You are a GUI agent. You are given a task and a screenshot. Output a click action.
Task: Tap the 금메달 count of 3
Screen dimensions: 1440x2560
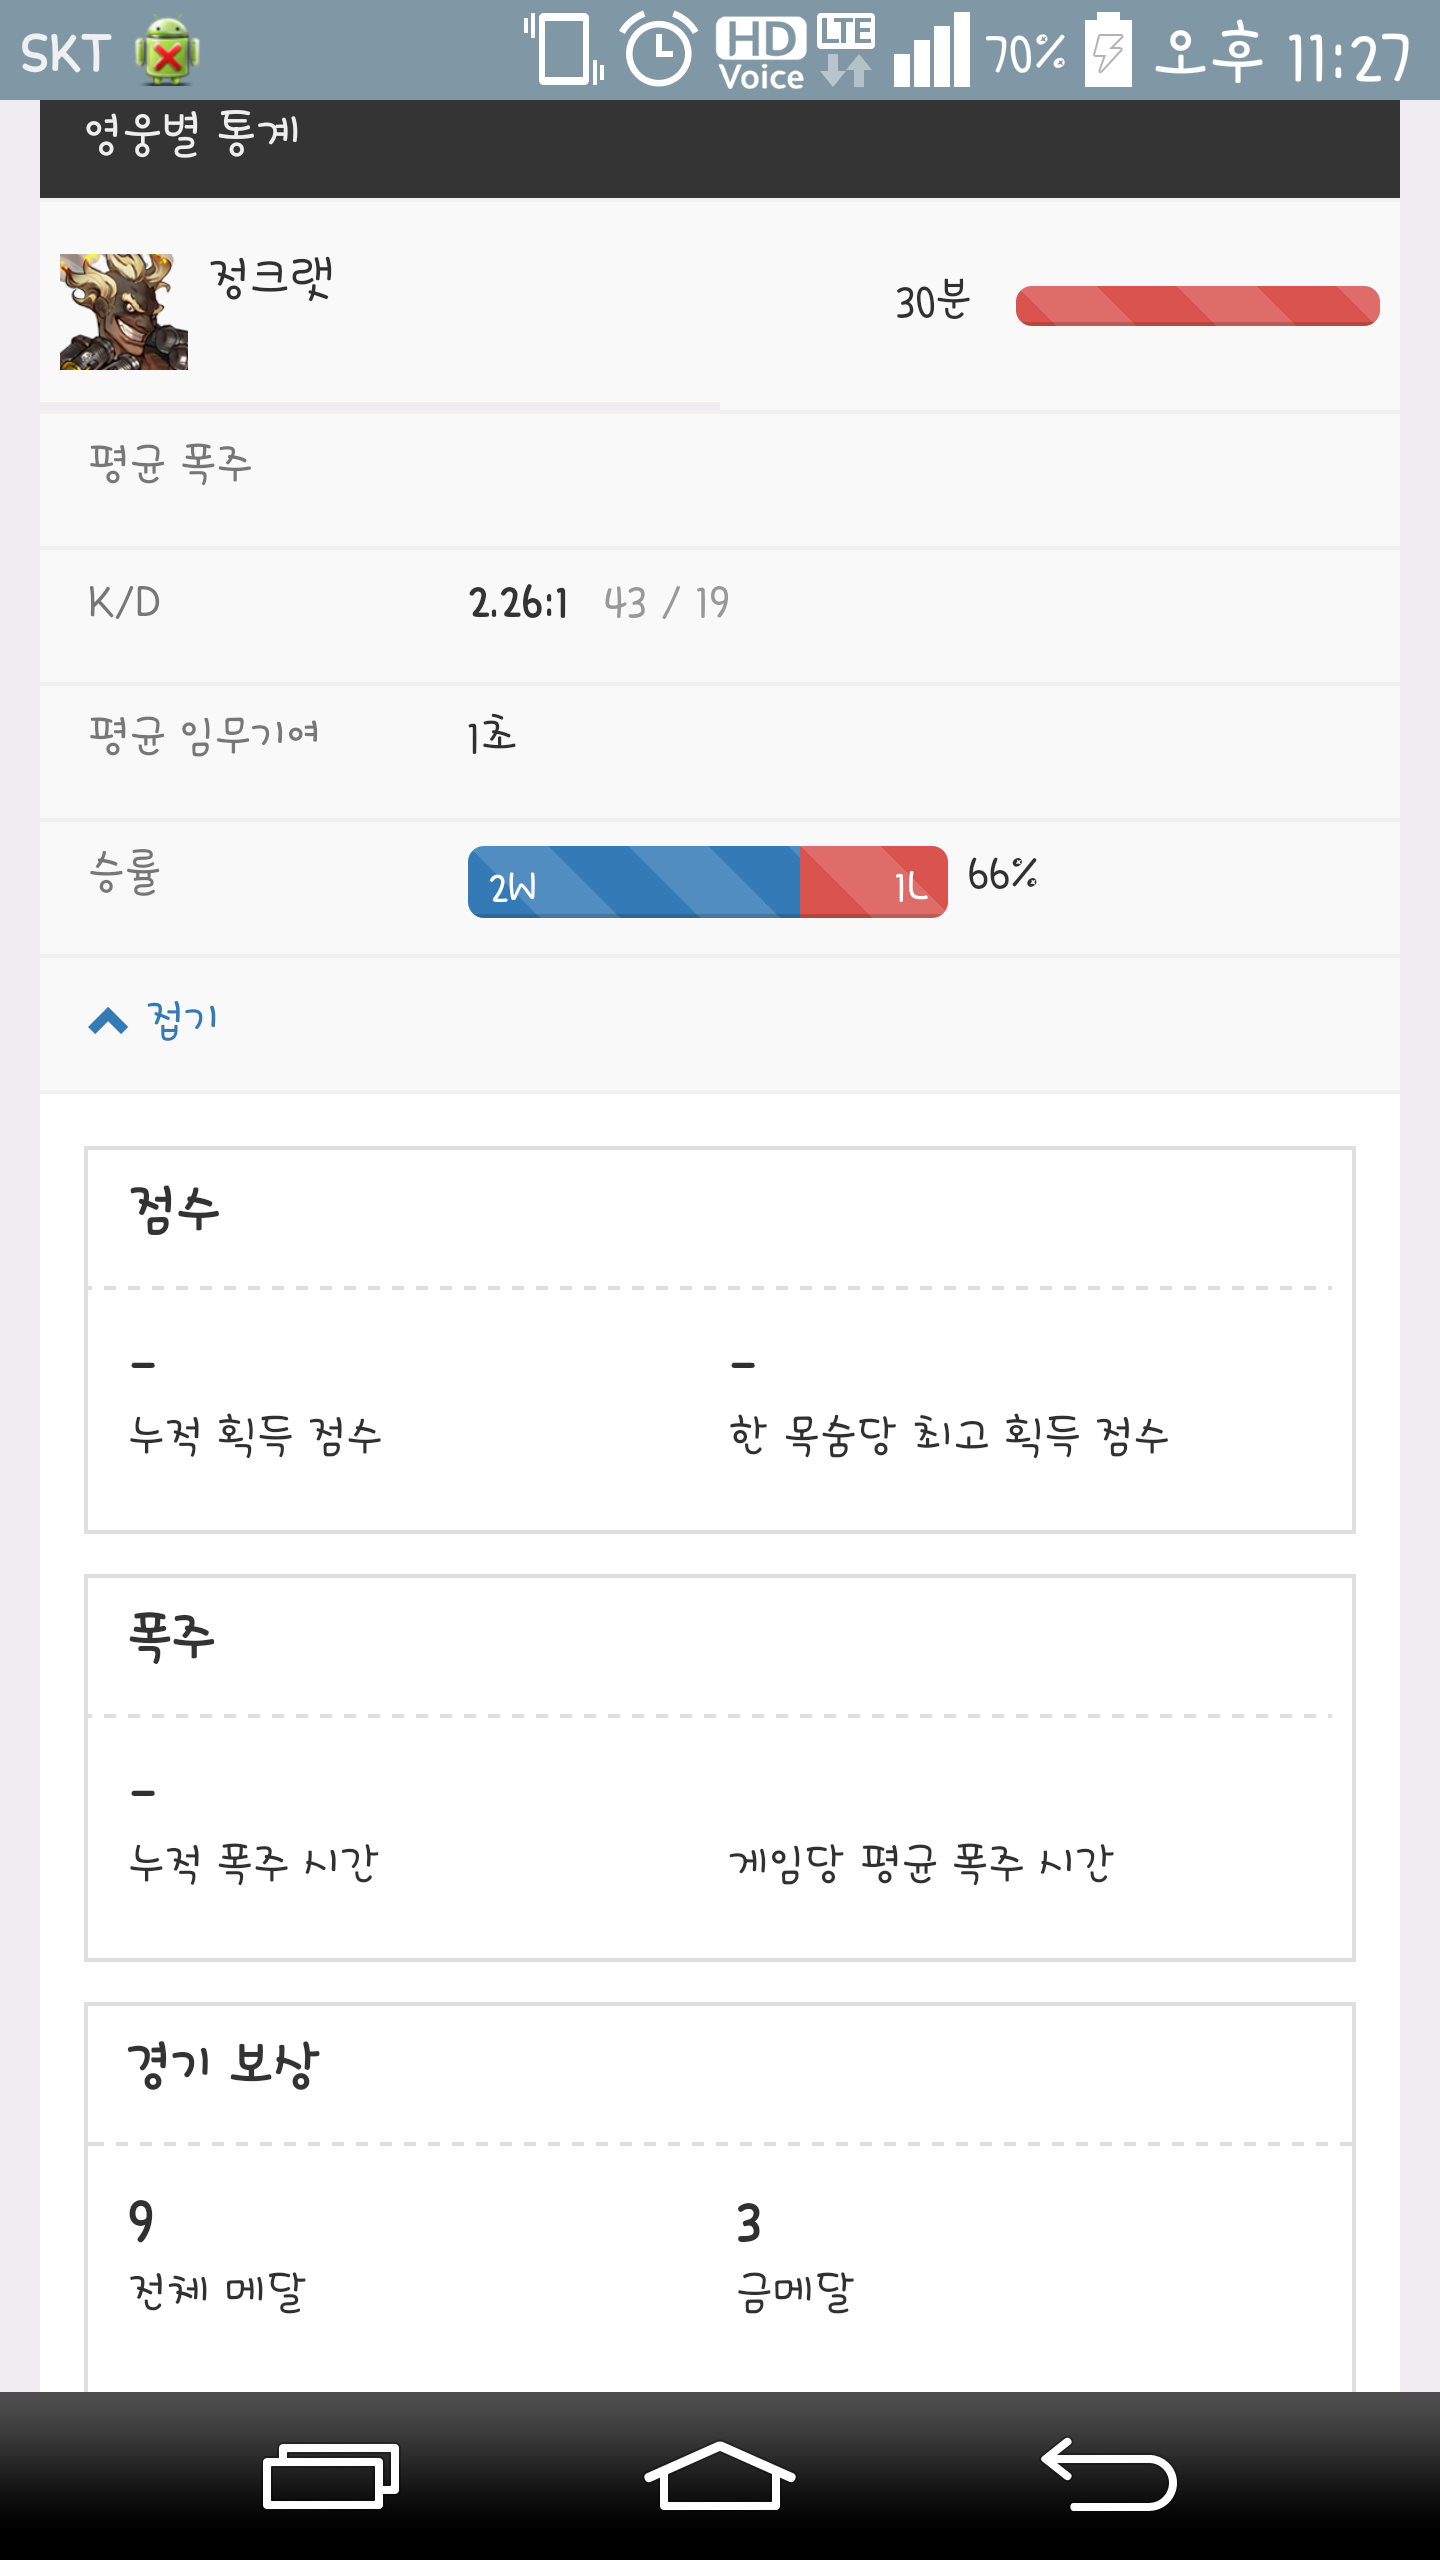749,2223
